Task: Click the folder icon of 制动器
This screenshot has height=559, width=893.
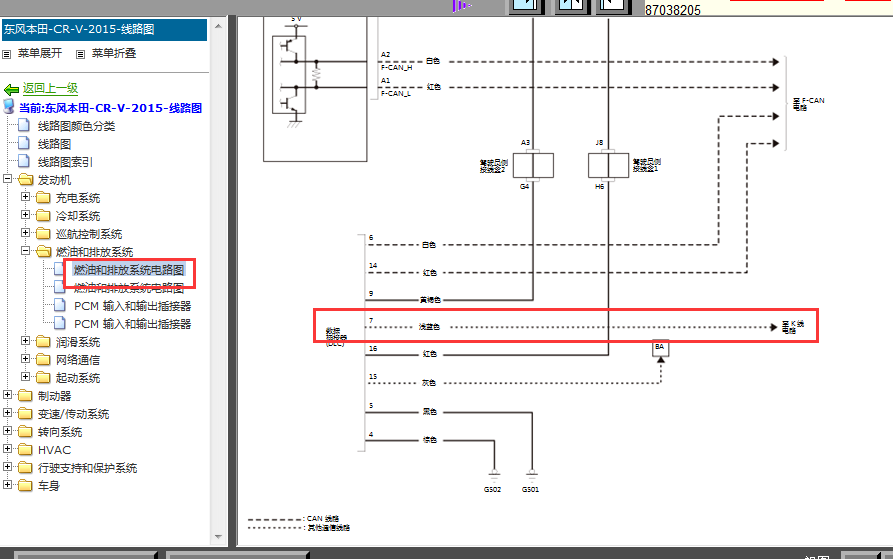Action: pyautogui.click(x=26, y=396)
